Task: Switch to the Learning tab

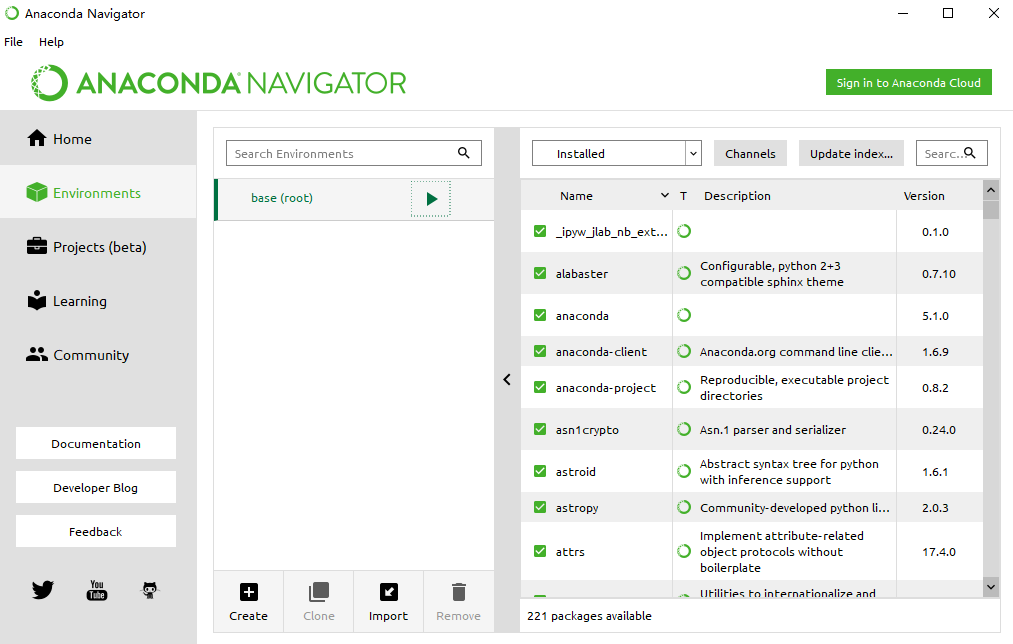Action: point(98,301)
